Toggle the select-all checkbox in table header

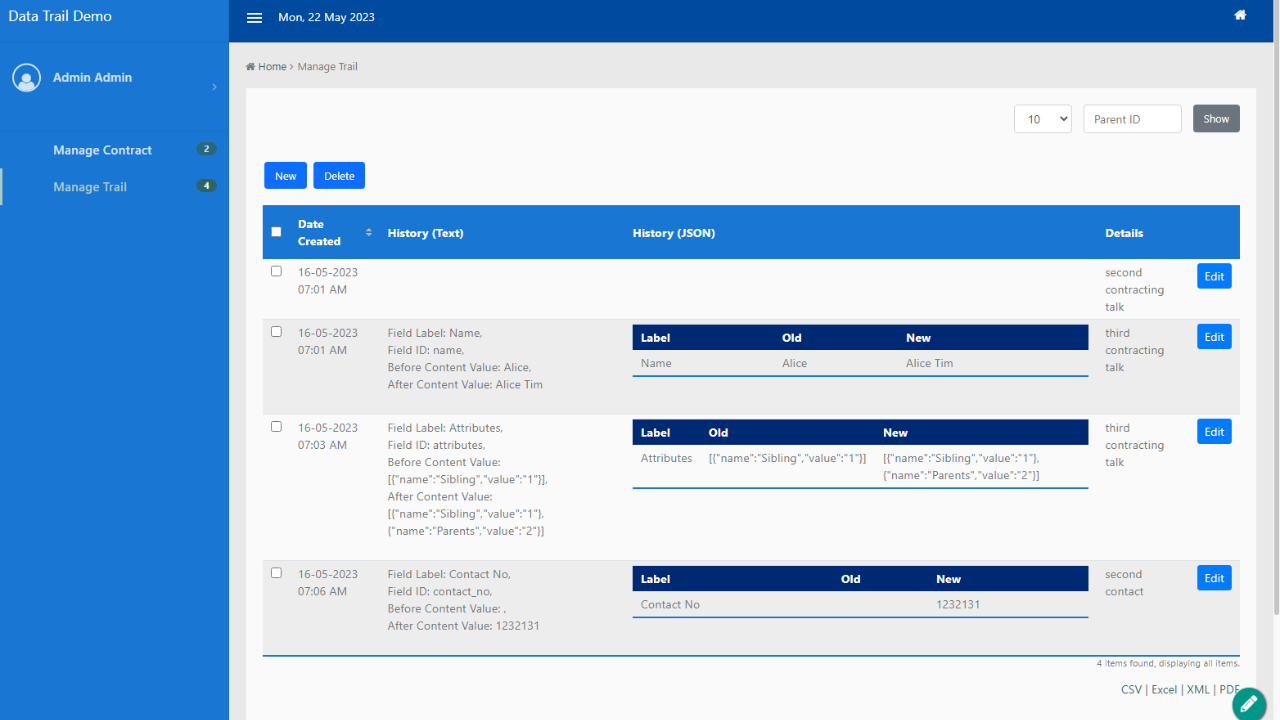coord(276,232)
